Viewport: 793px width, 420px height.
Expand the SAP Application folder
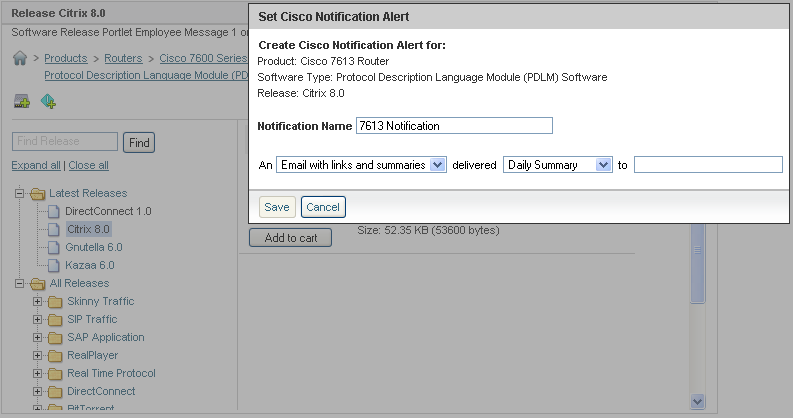tap(37, 337)
